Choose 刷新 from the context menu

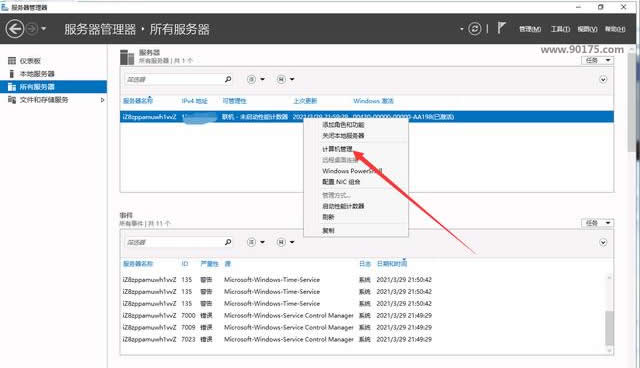click(x=328, y=217)
